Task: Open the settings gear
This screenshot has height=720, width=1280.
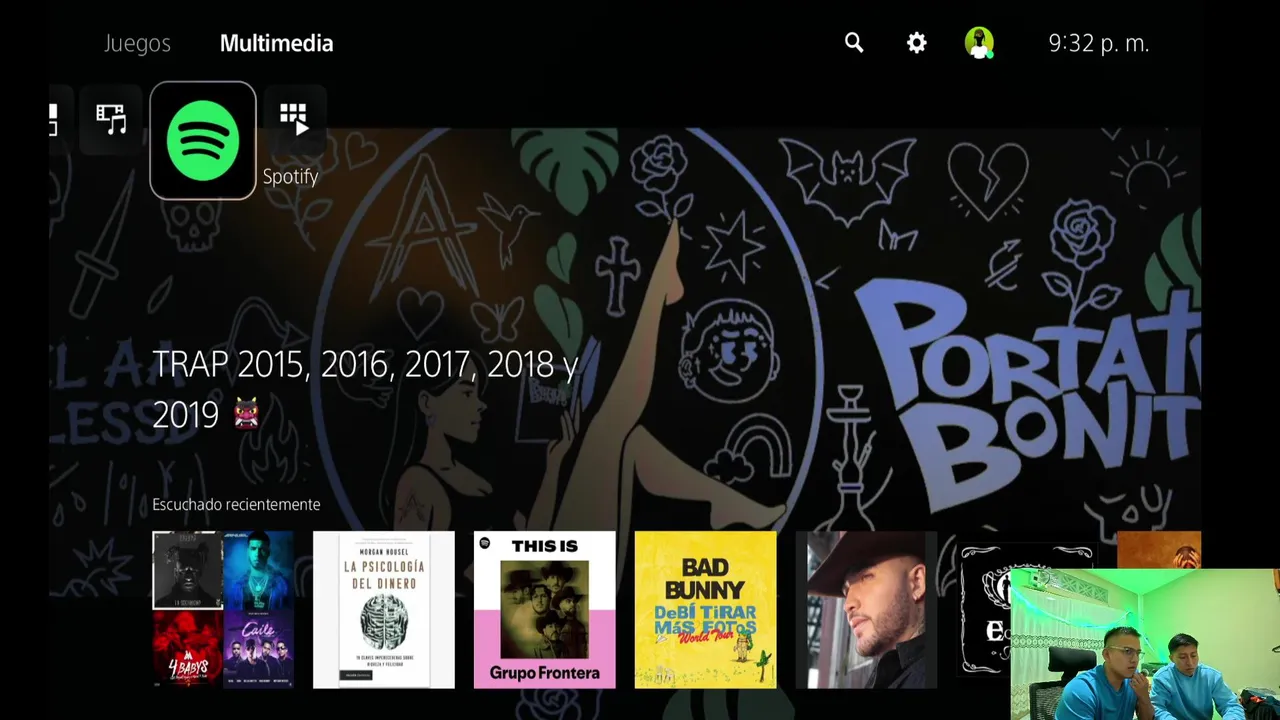Action: [x=917, y=43]
